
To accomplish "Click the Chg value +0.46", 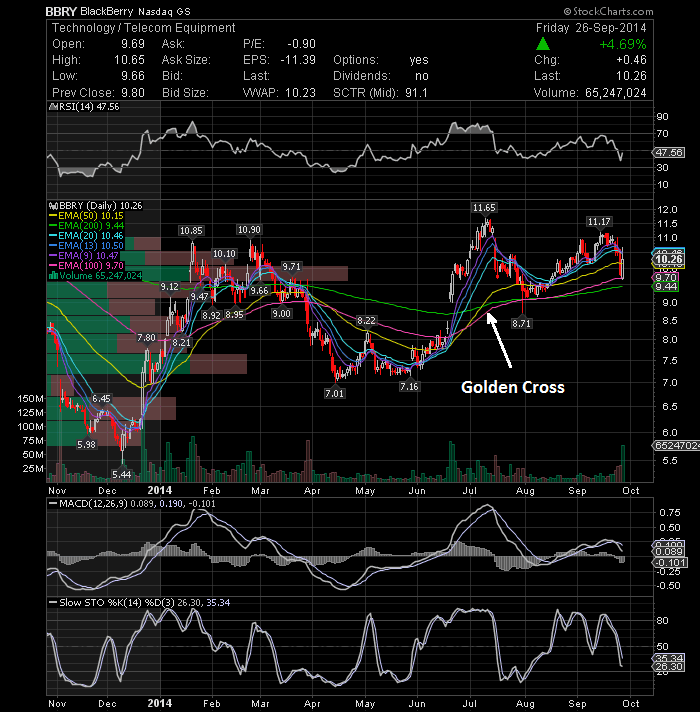I will (x=631, y=60).
